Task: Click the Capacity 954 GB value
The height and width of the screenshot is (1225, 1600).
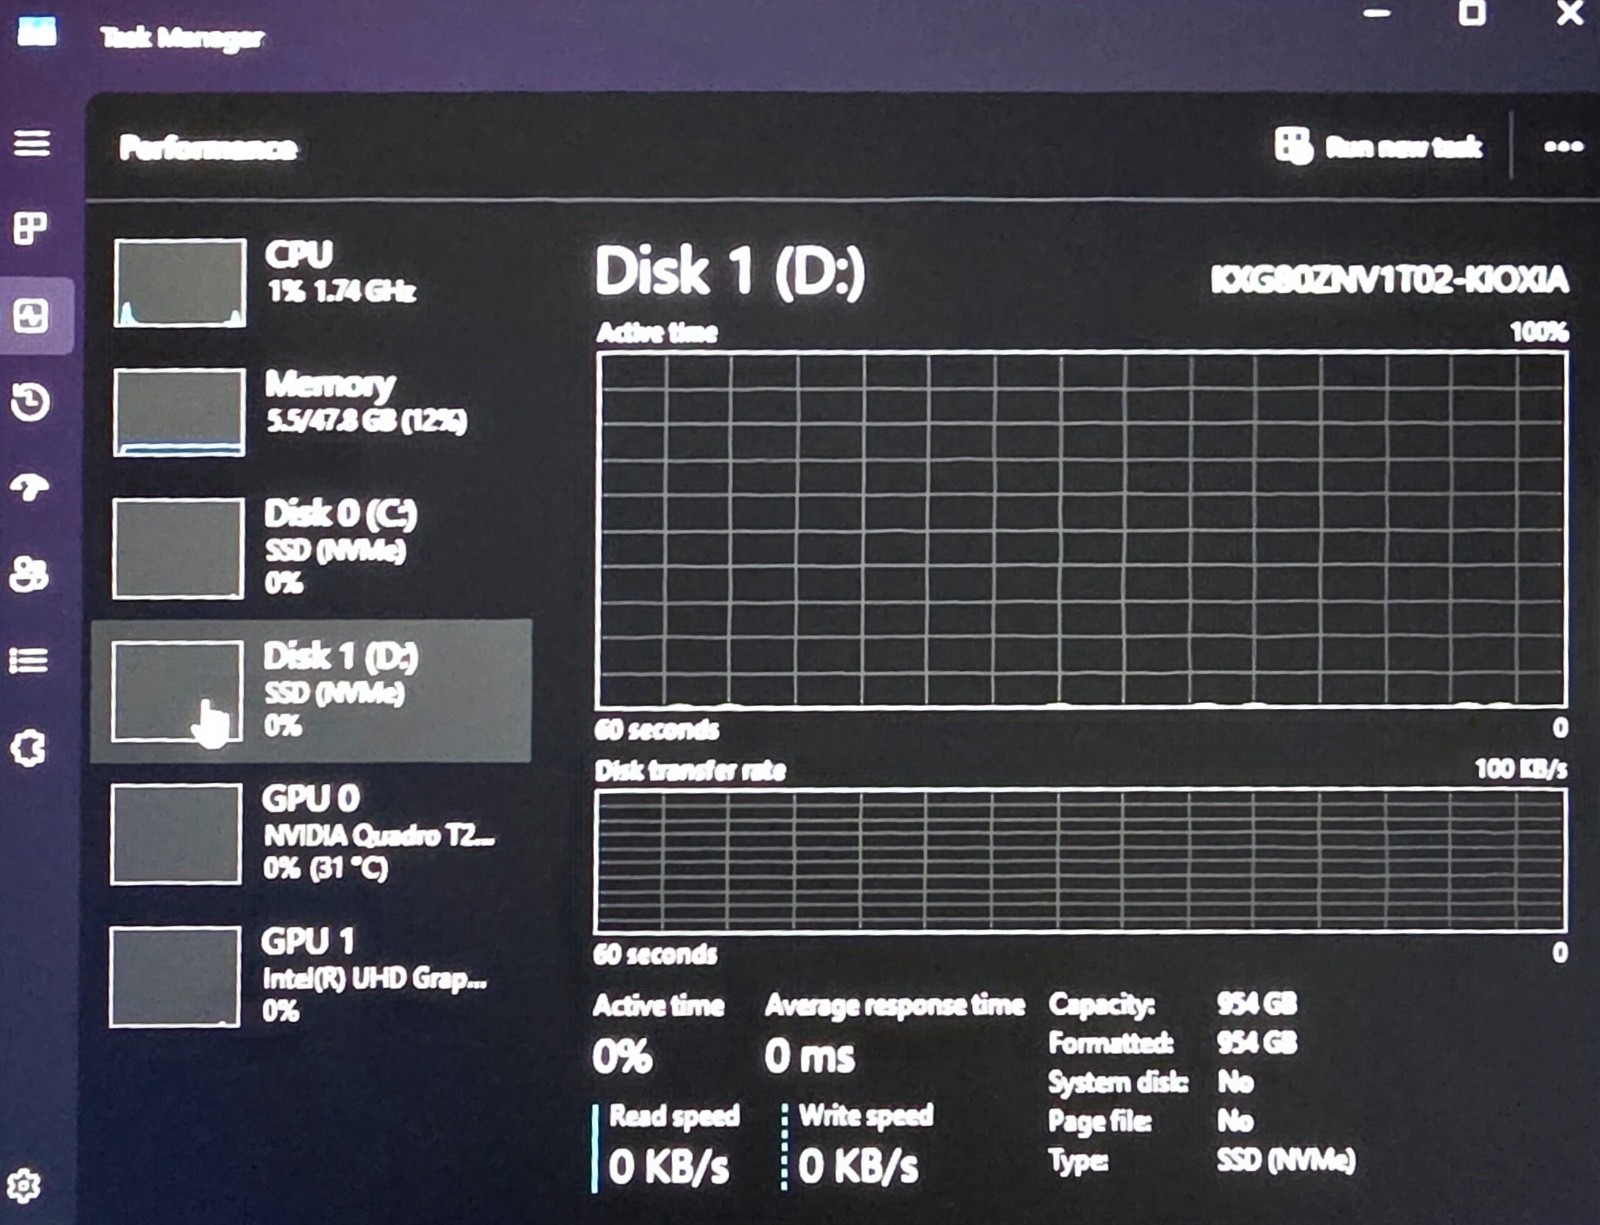Action: point(1257,1003)
